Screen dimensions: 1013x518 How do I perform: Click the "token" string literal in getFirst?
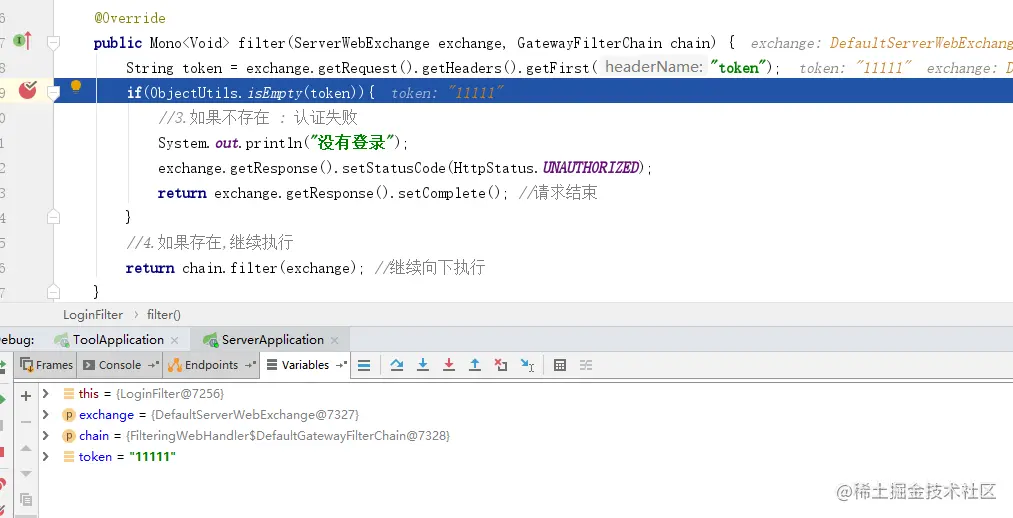pos(737,67)
